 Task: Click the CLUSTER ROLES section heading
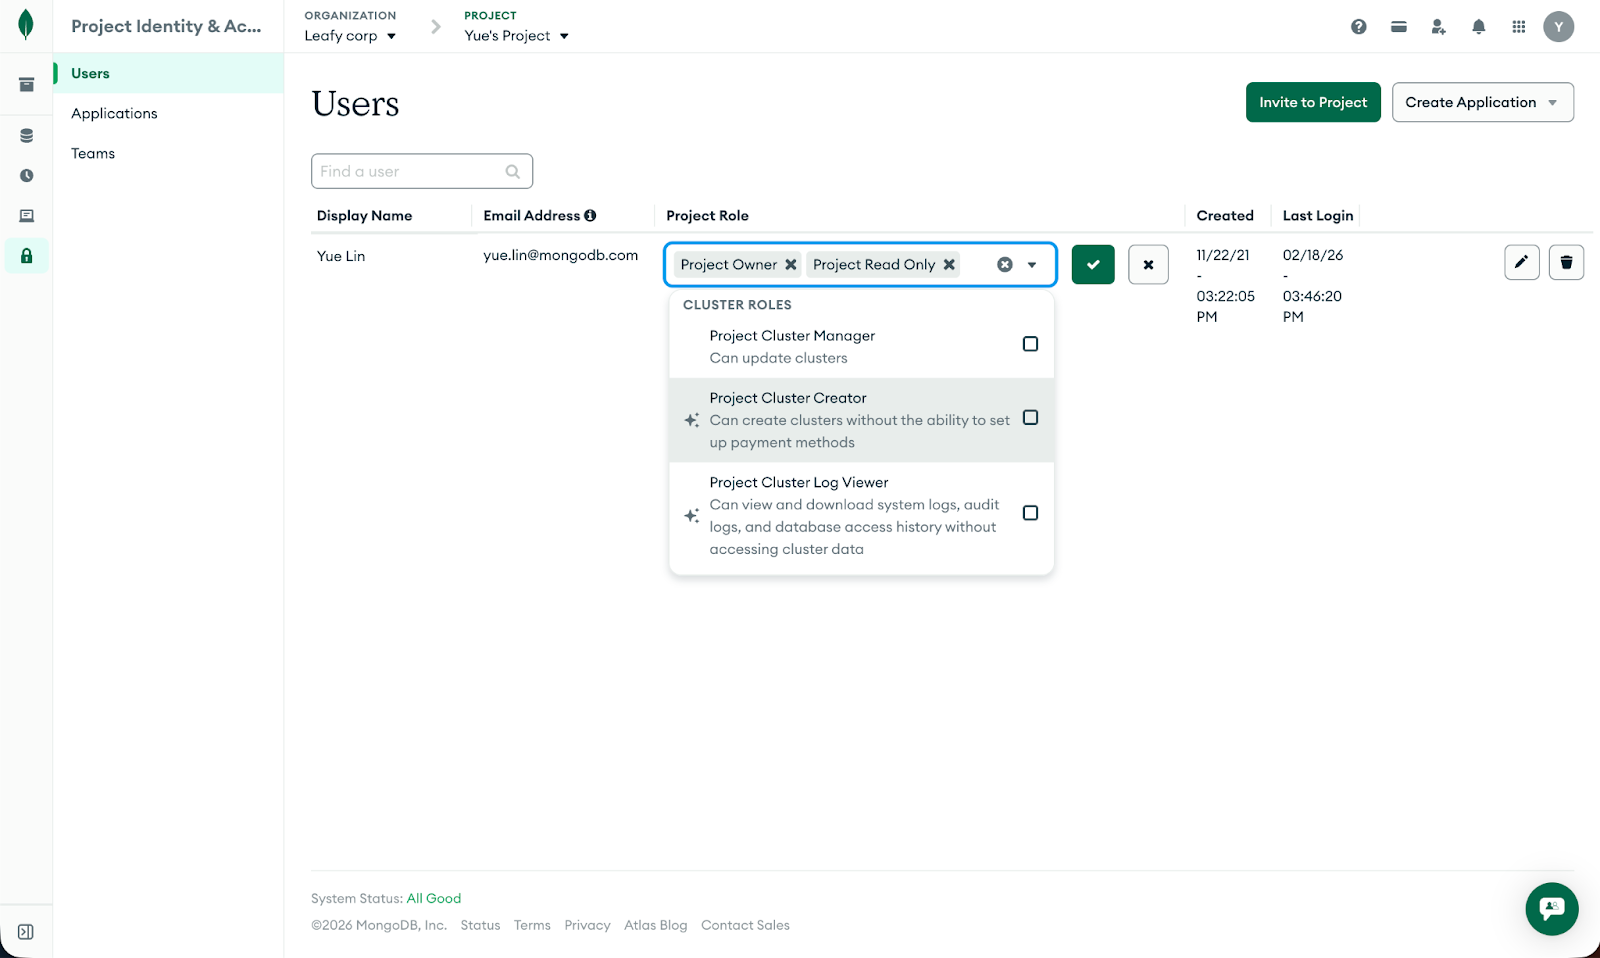737,305
